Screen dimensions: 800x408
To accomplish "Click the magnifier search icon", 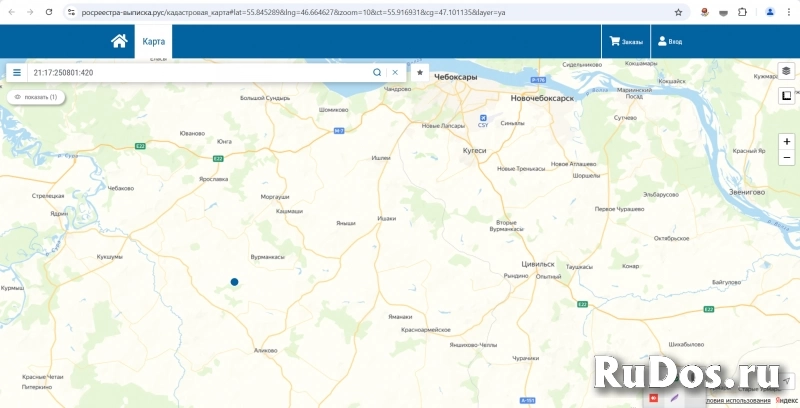I will 377,73.
